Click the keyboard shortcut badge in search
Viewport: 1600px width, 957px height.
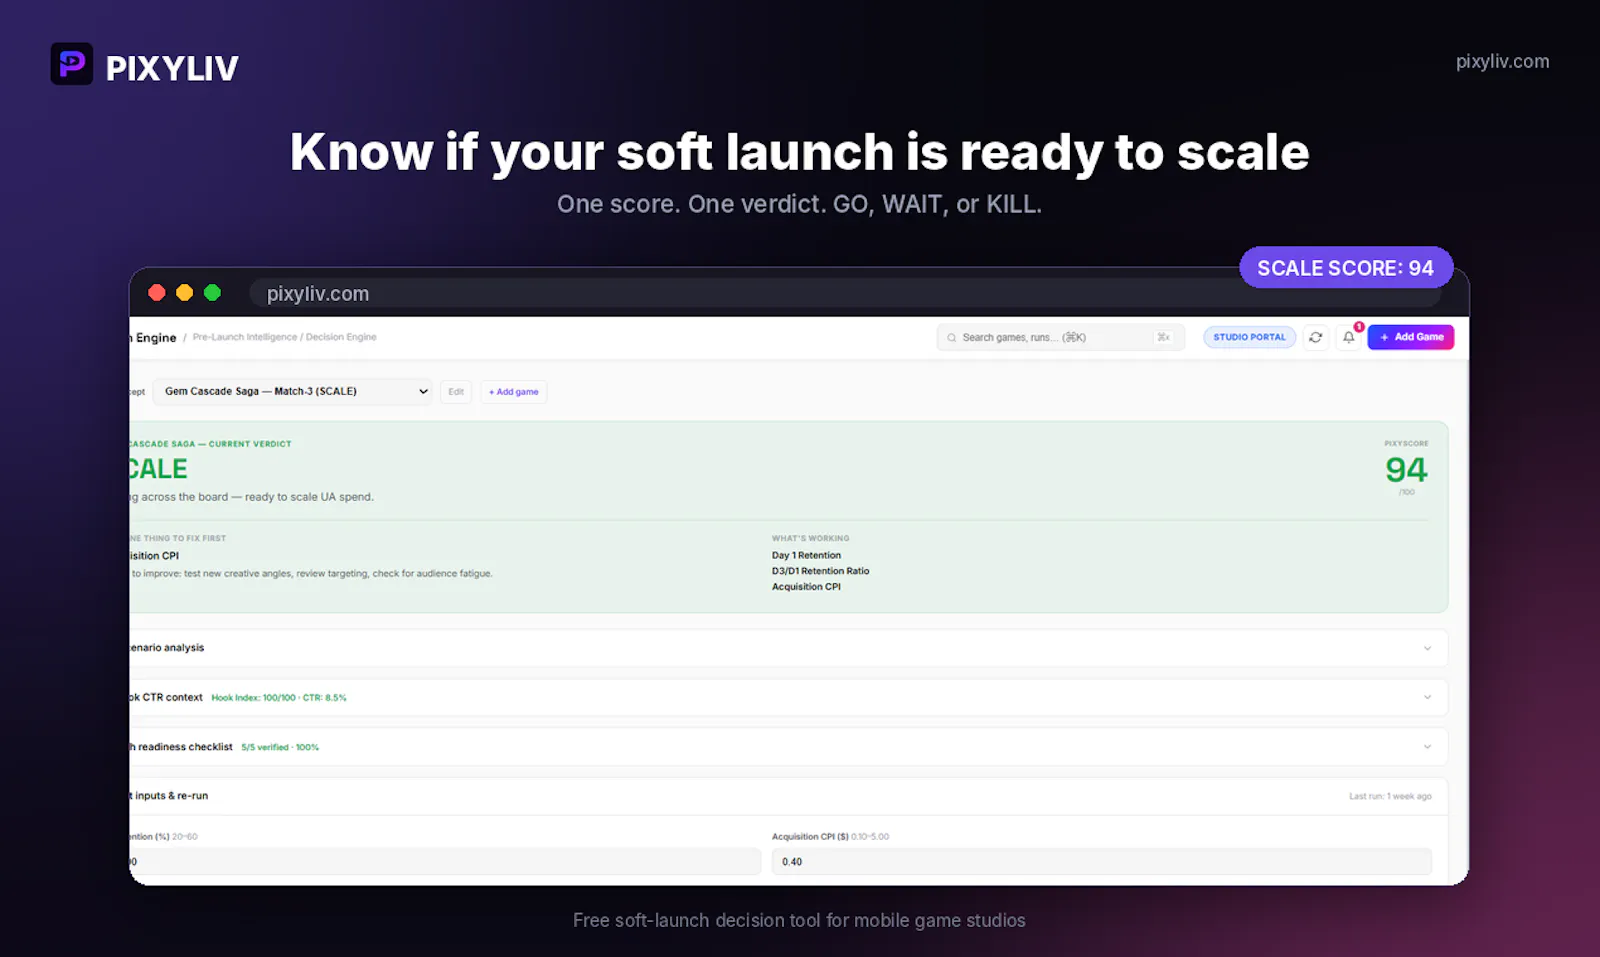[1164, 337]
